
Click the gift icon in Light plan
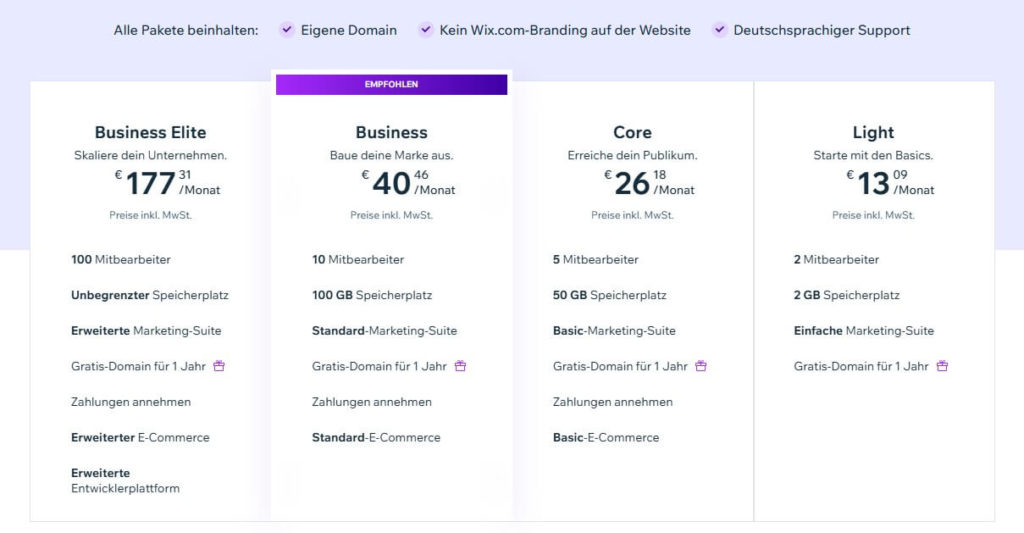click(x=942, y=366)
